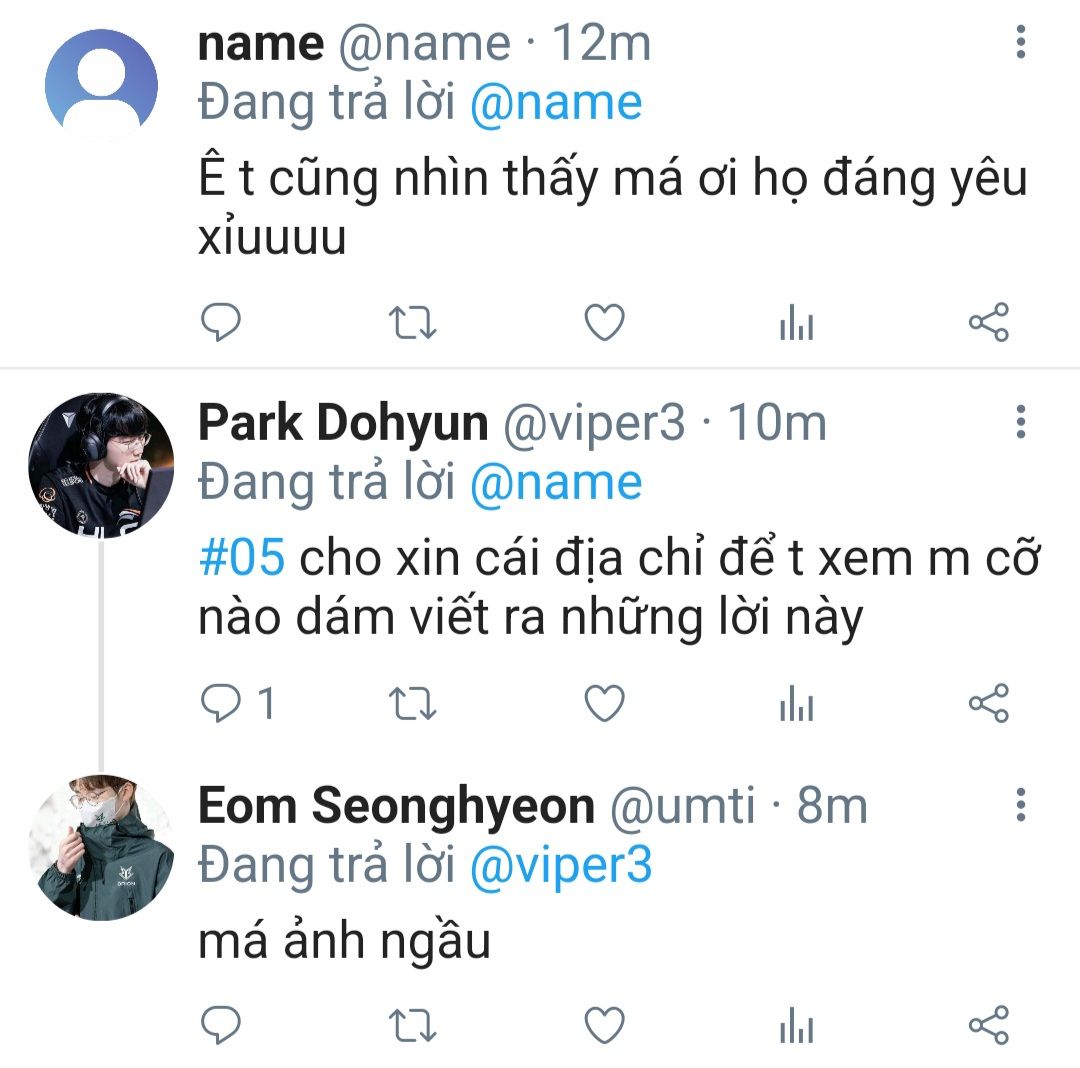This screenshot has height=1068, width=1080.
Task: Open Eom Seonghyeon's profile avatar
Action: click(x=101, y=846)
